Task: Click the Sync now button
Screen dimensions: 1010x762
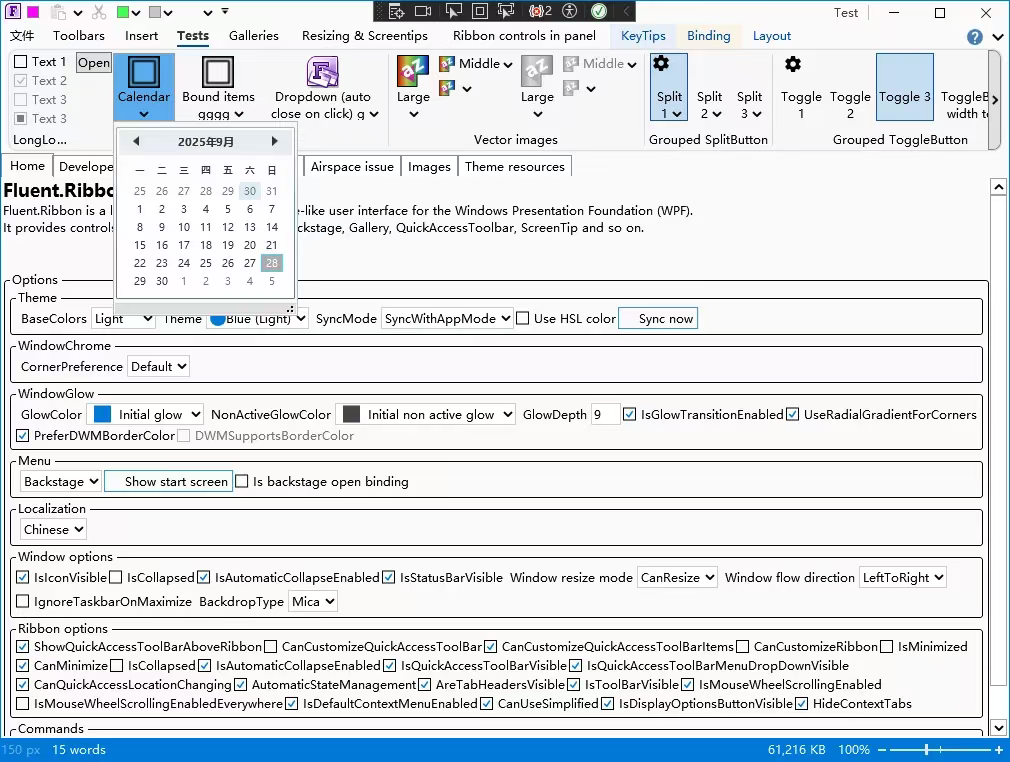Action: click(x=658, y=318)
